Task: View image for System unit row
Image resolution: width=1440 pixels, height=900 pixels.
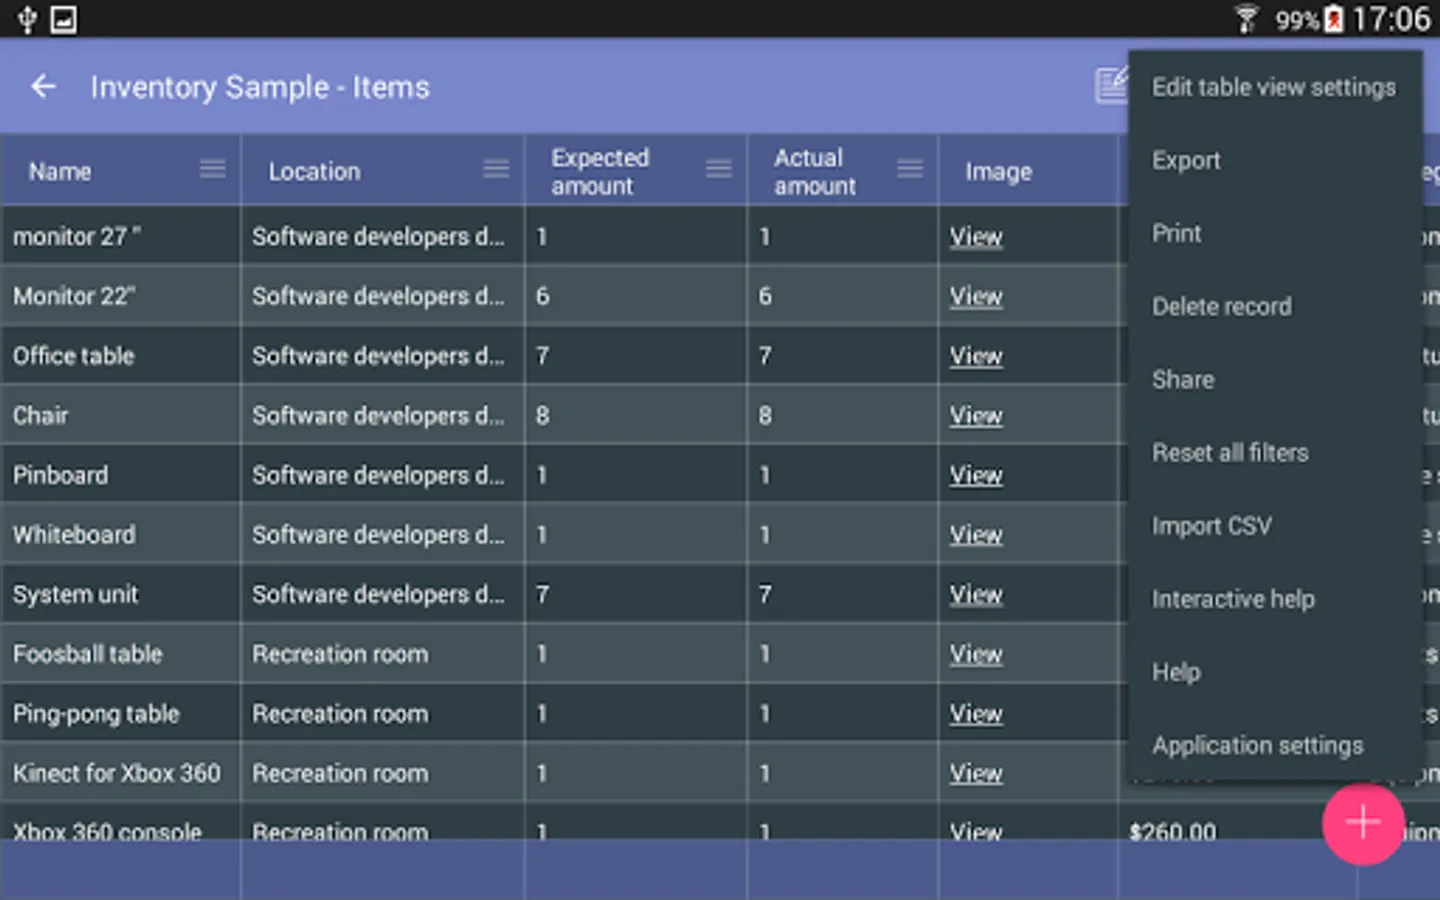Action: point(976,595)
